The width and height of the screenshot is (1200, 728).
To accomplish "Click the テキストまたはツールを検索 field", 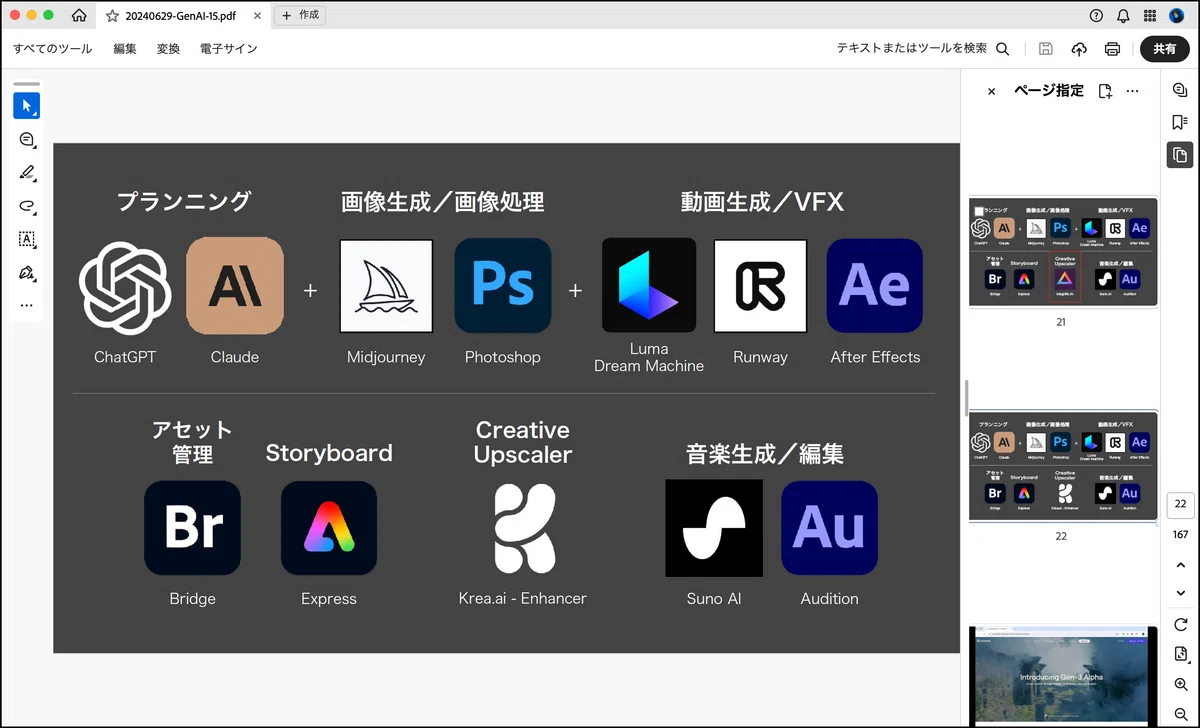I will pyautogui.click(x=911, y=49).
